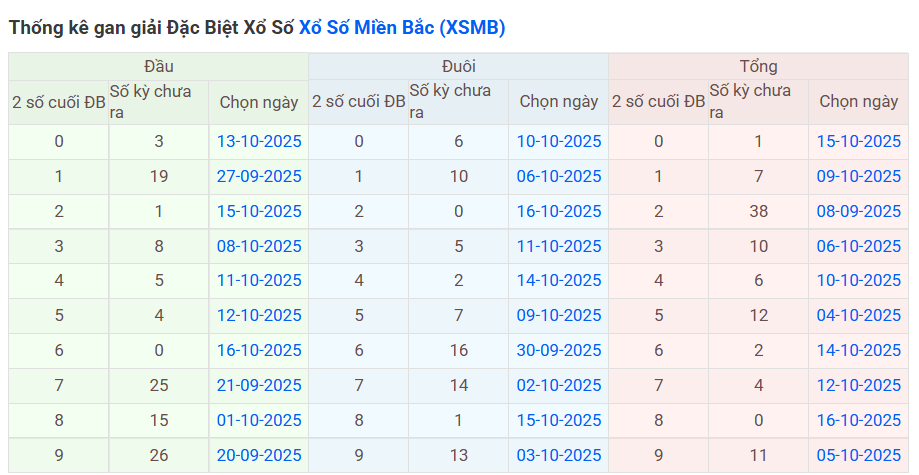Select 12-10-2025 in the Đầu section
This screenshot has width=919, height=475.
click(259, 315)
